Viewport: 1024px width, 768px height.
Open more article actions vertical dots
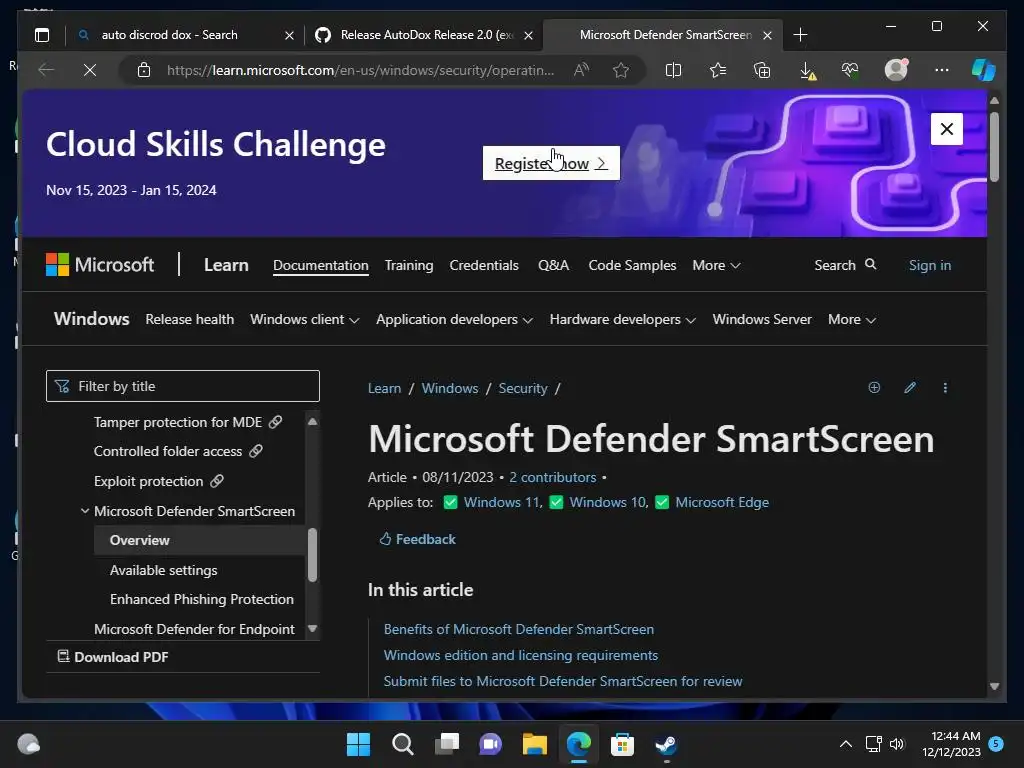pos(945,388)
